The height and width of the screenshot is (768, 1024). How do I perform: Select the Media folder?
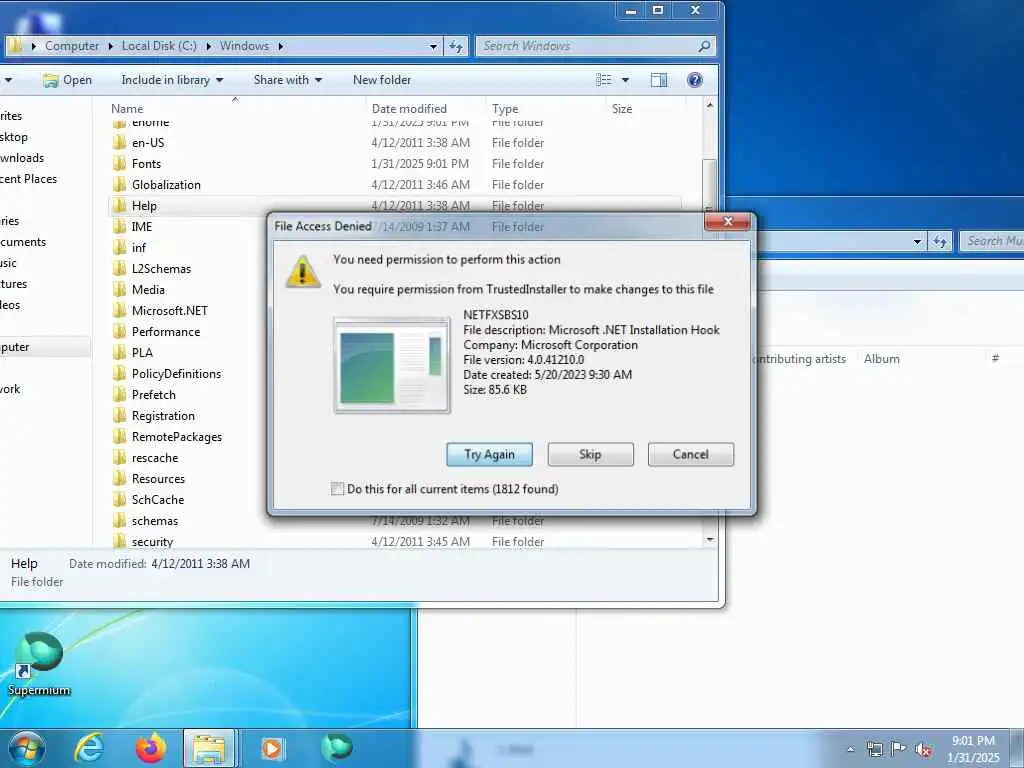tap(148, 289)
